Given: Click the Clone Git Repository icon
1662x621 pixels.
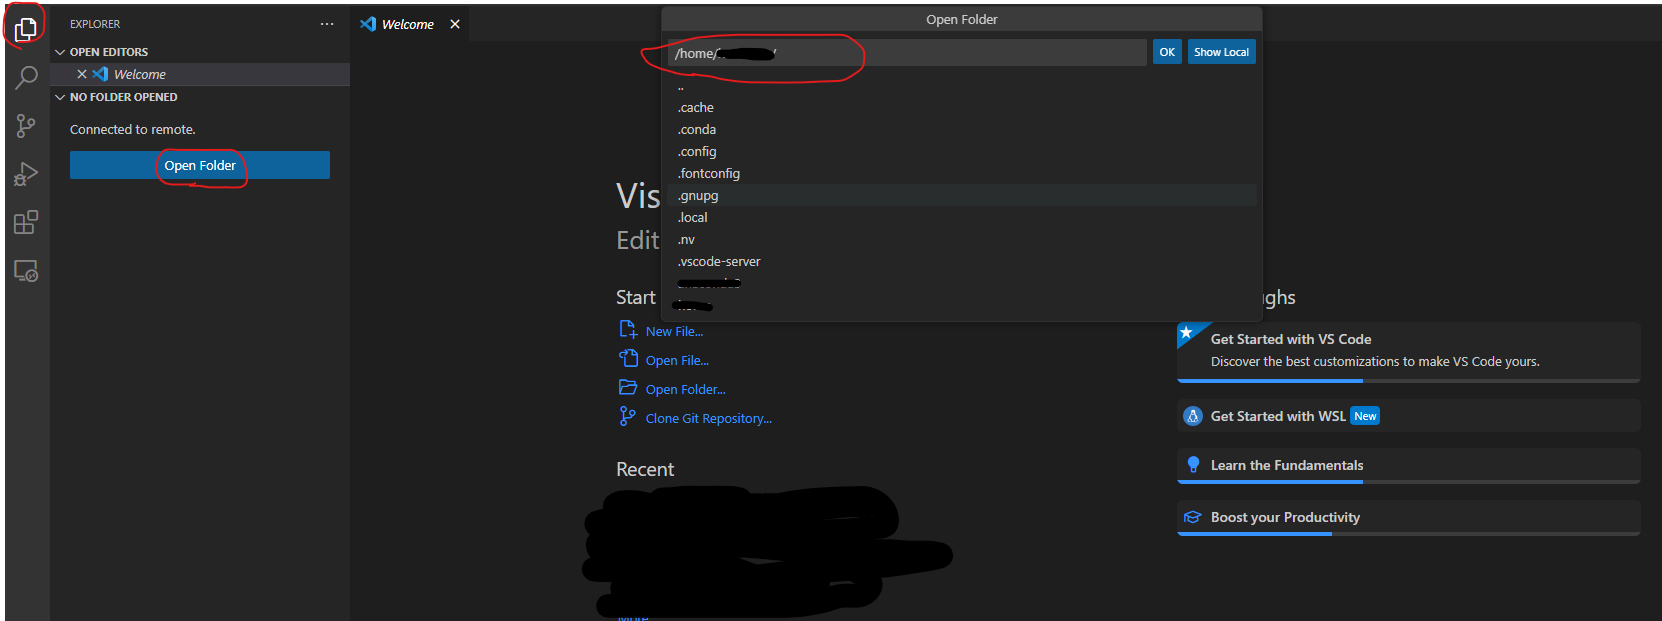Looking at the screenshot, I should tap(627, 416).
